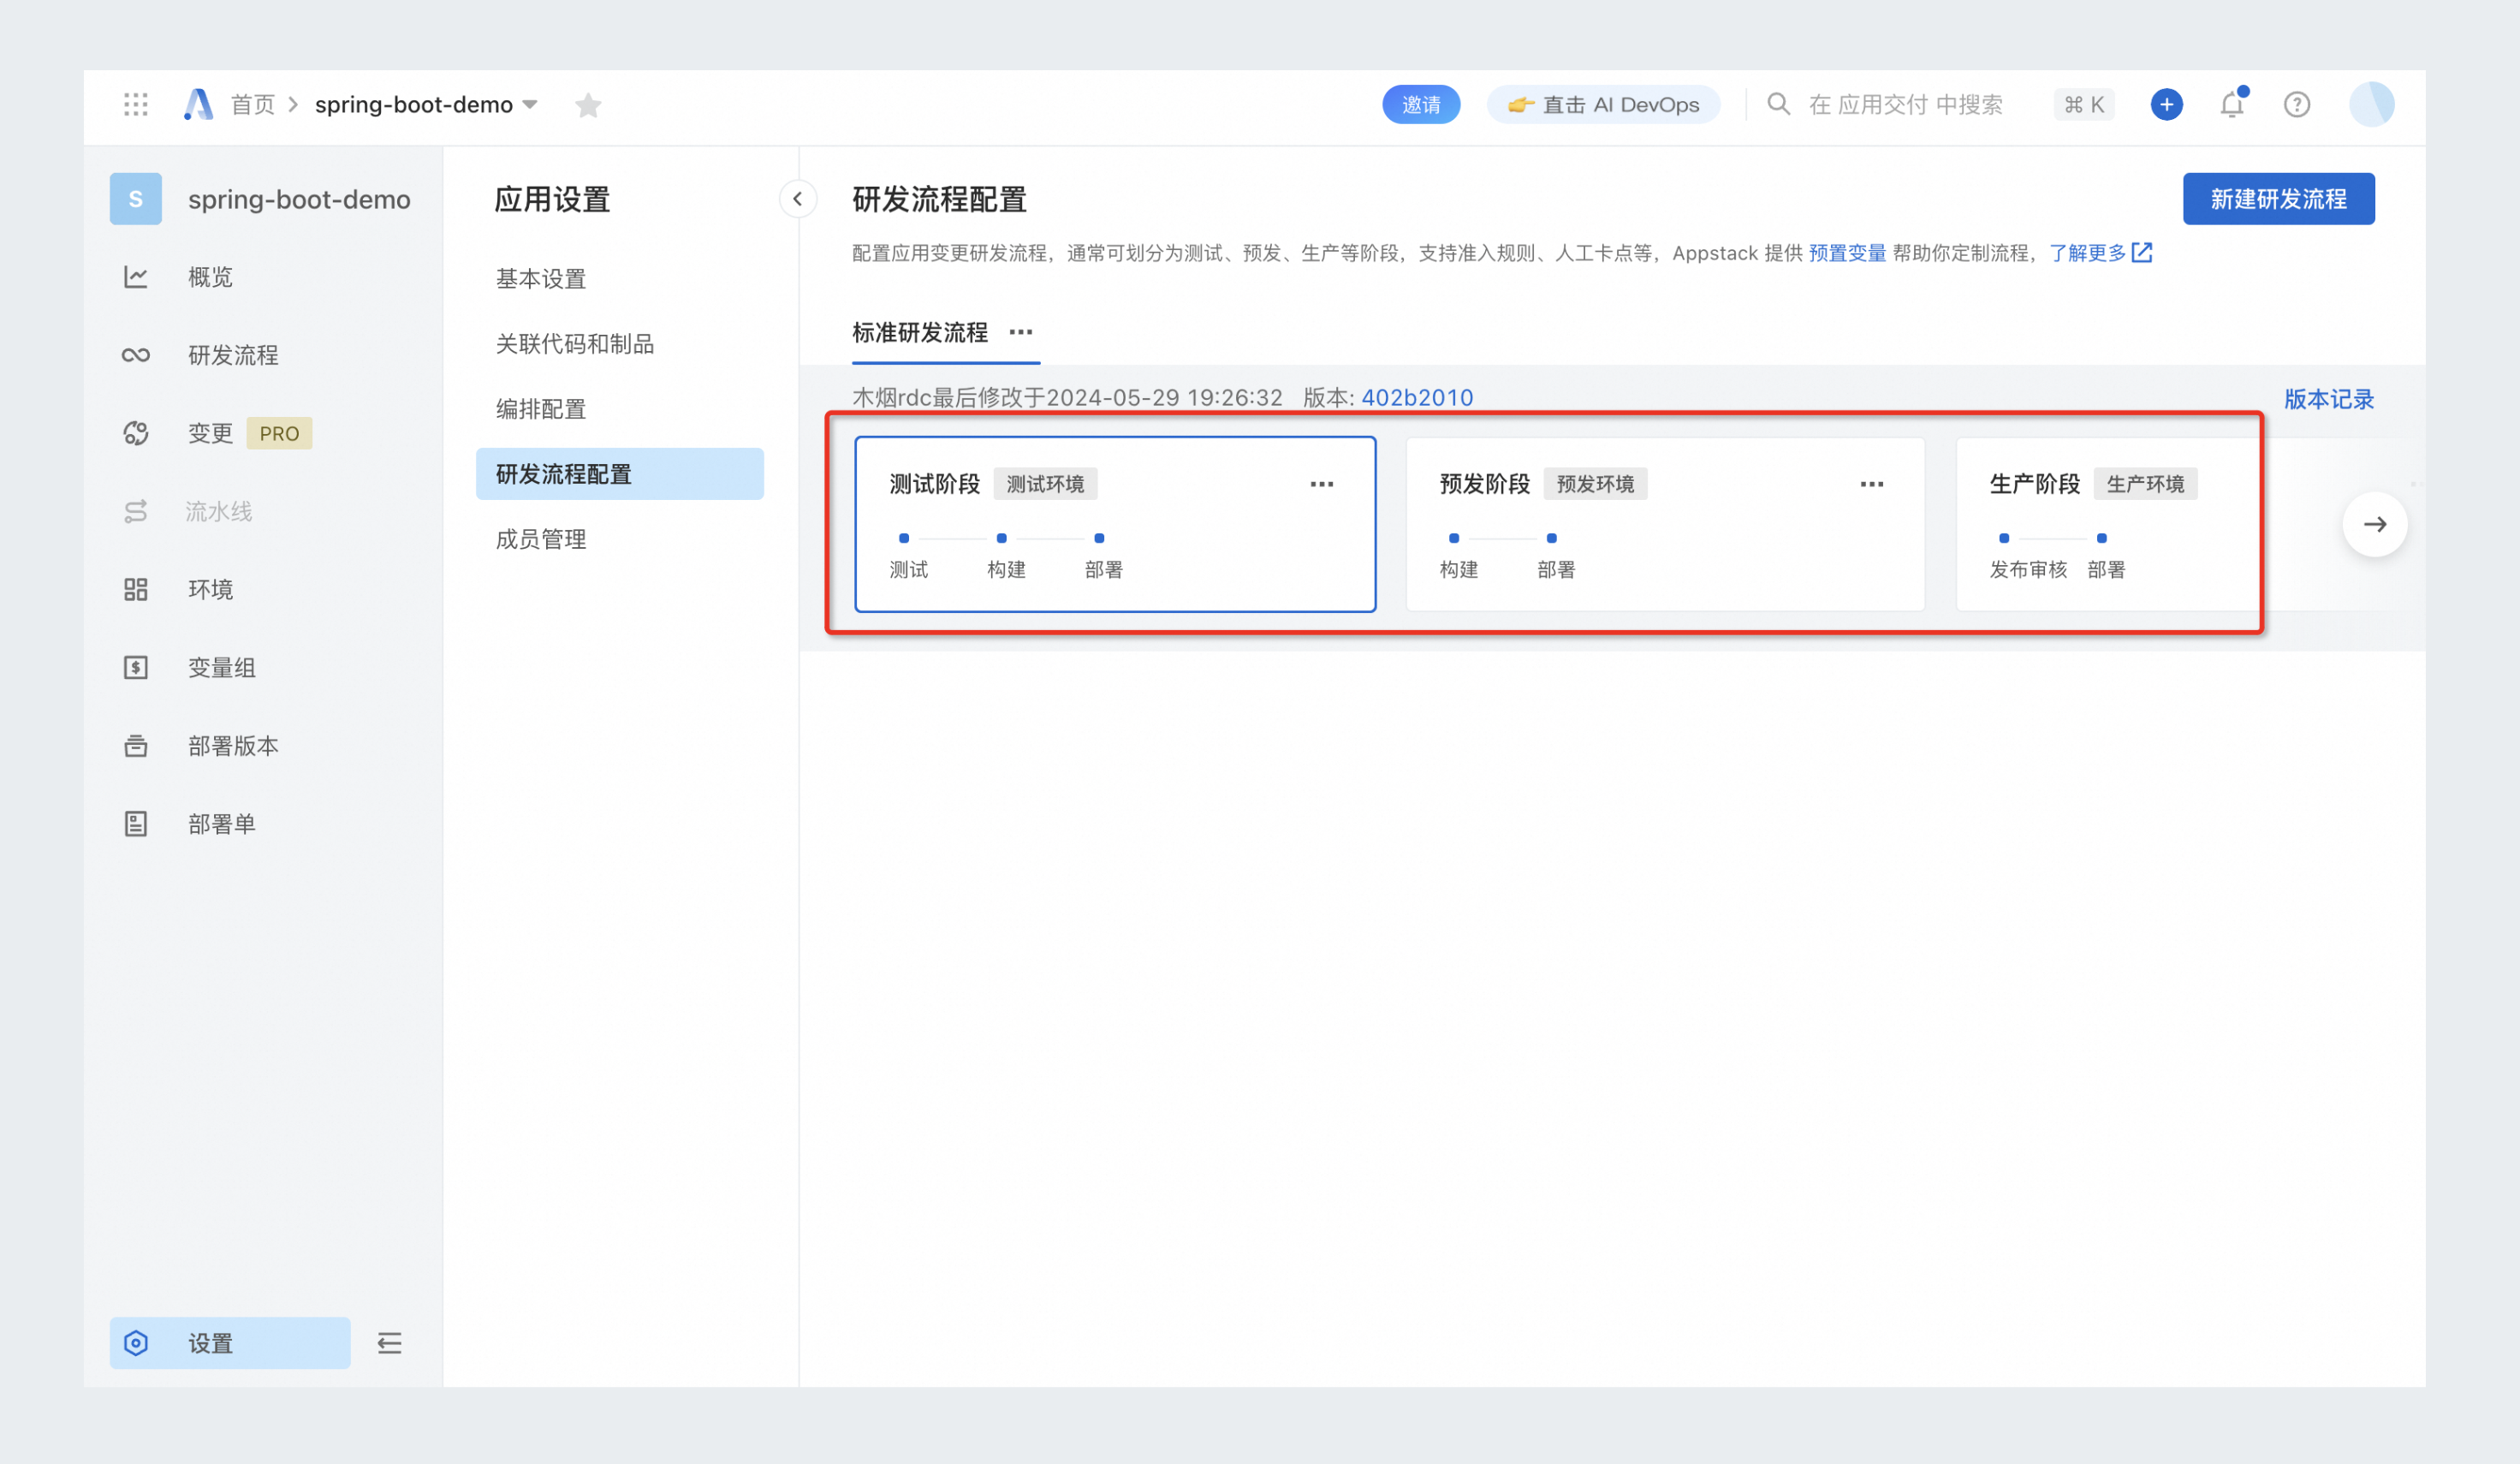The width and height of the screenshot is (2520, 1464).
Task: Open version link 402b2010
Action: coord(1417,397)
